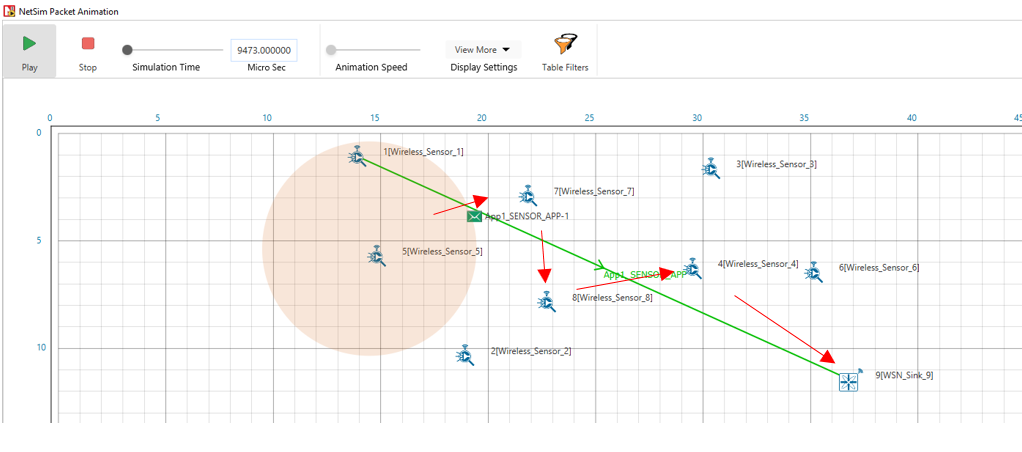Click the 3[Wireless_Sensor_3] label
Screen dimensions: 1022x452
(776, 164)
